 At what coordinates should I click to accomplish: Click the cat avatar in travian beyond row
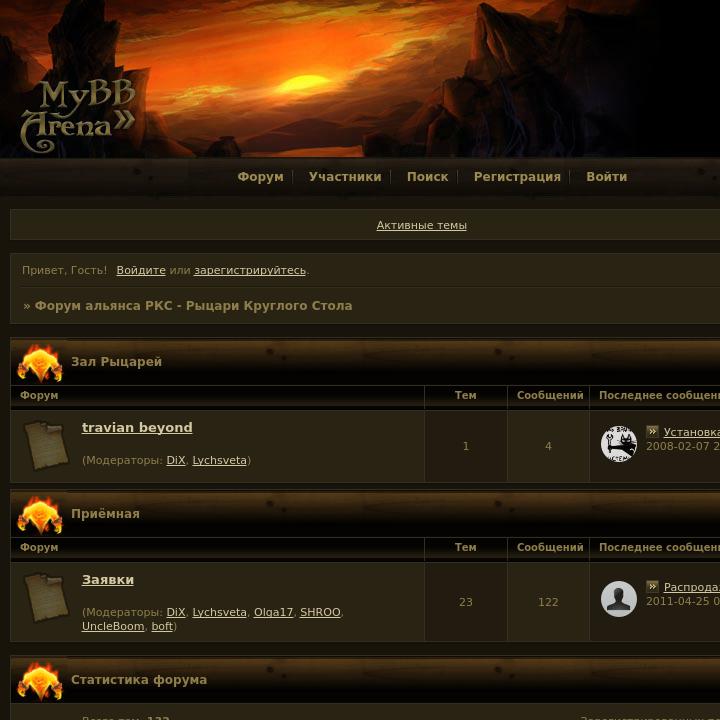[x=619, y=444]
